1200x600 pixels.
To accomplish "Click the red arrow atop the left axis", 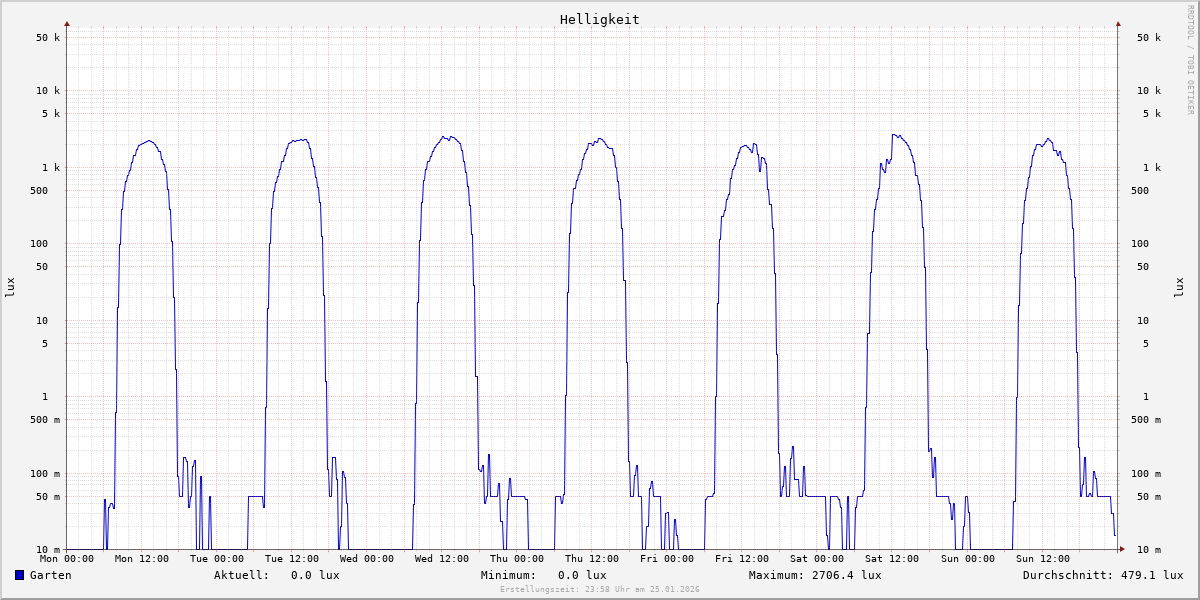I will click(67, 23).
